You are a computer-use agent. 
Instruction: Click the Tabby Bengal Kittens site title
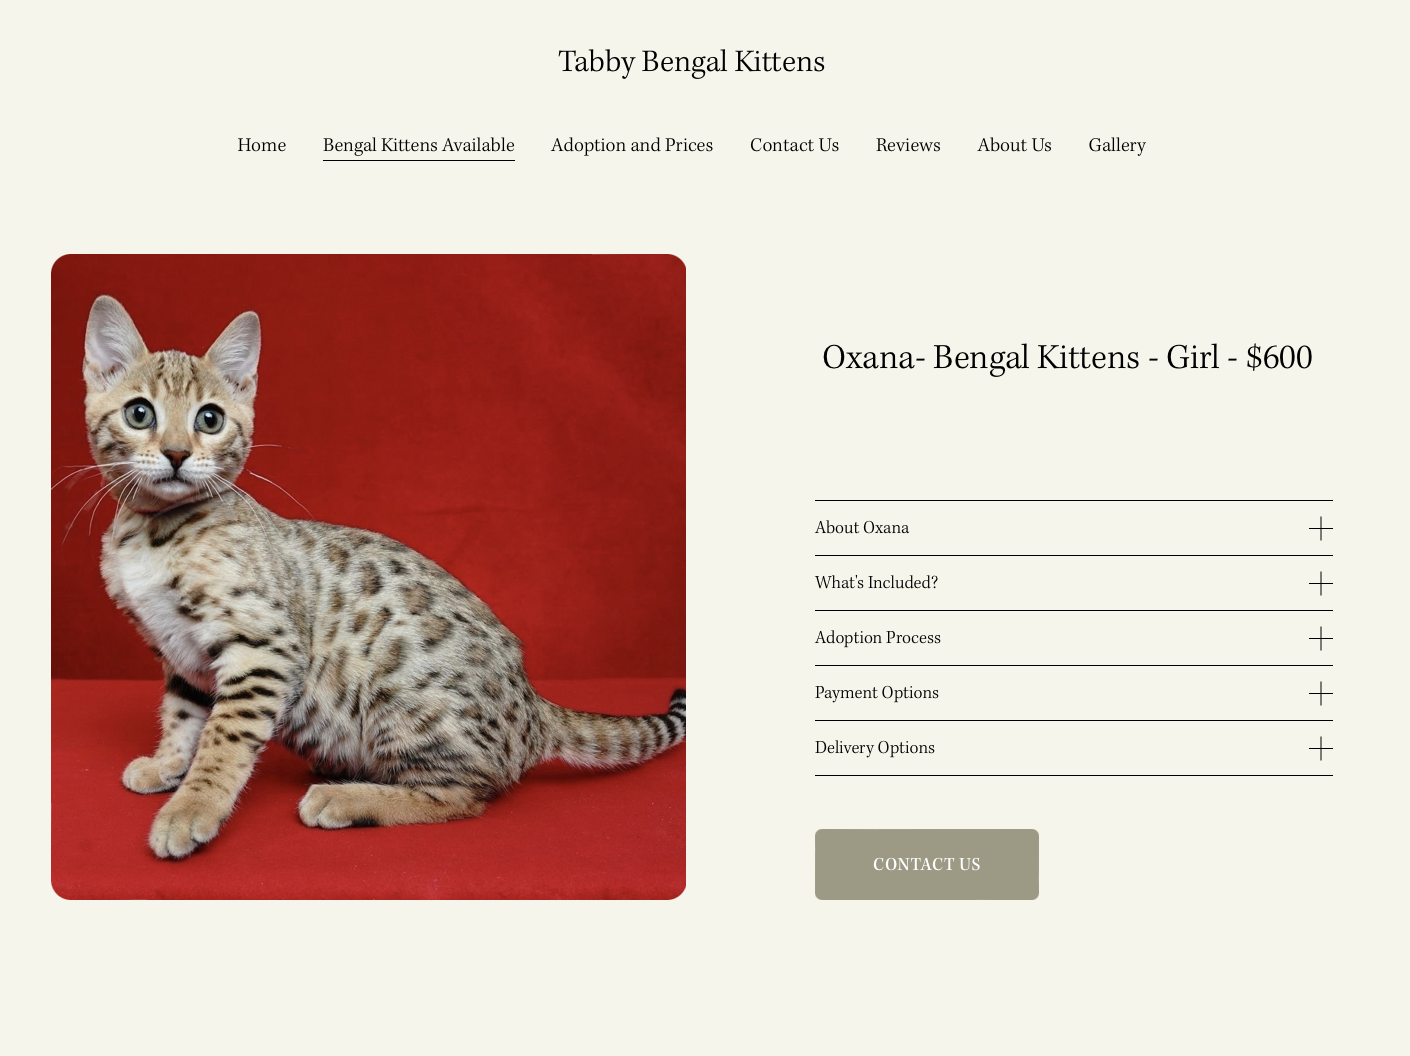point(691,62)
